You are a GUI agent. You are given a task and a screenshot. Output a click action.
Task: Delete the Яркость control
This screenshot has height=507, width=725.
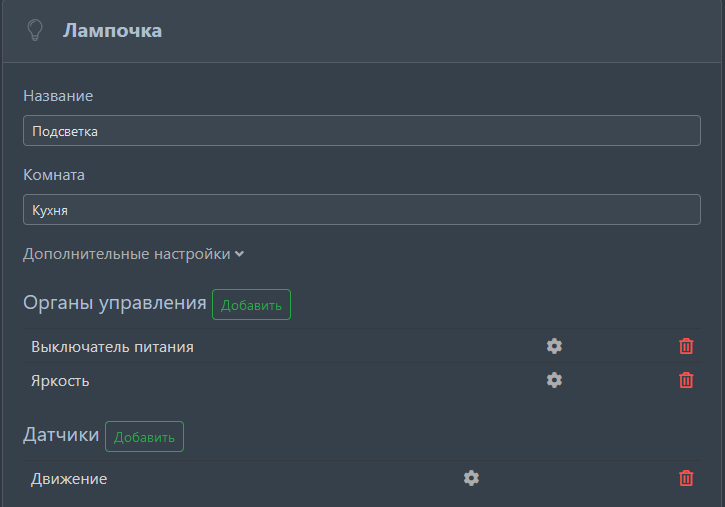coord(686,380)
